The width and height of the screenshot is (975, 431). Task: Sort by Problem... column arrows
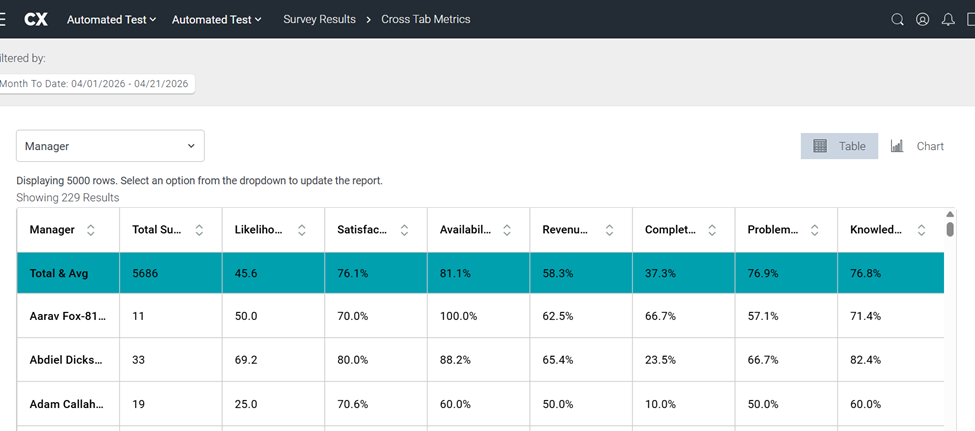[x=815, y=230]
